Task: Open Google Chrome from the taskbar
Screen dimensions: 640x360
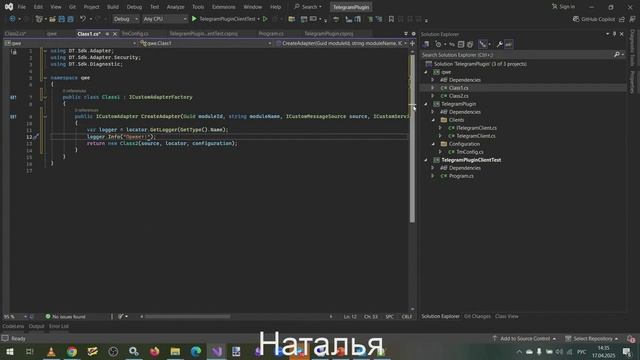Action: 72,351
